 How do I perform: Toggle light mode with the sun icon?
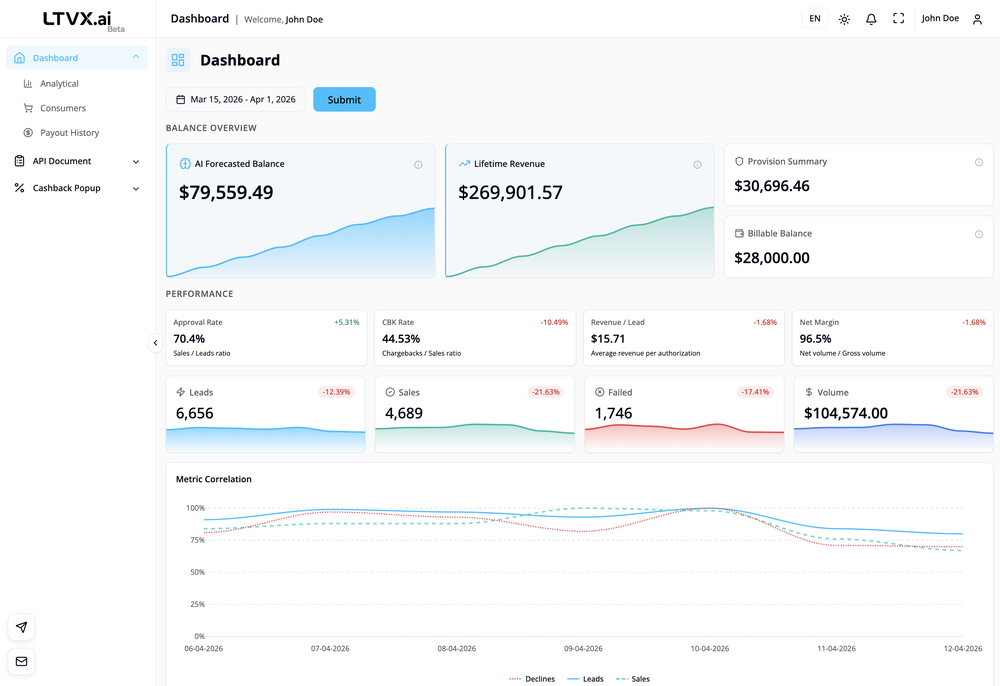coord(843,18)
